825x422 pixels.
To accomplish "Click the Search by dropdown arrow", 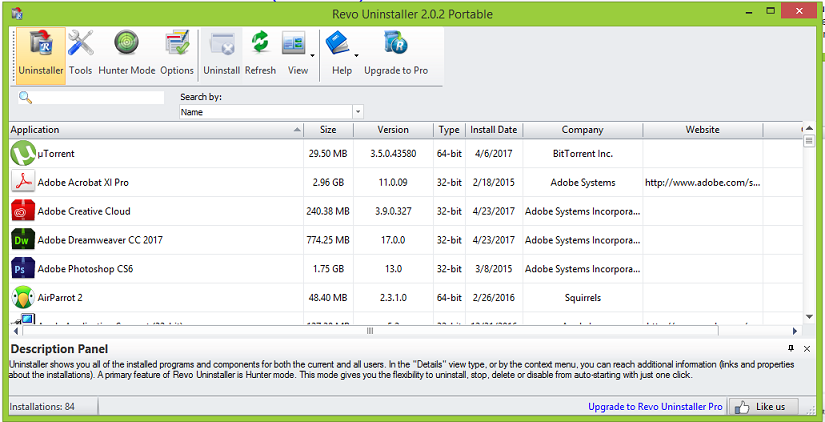I will tap(358, 112).
